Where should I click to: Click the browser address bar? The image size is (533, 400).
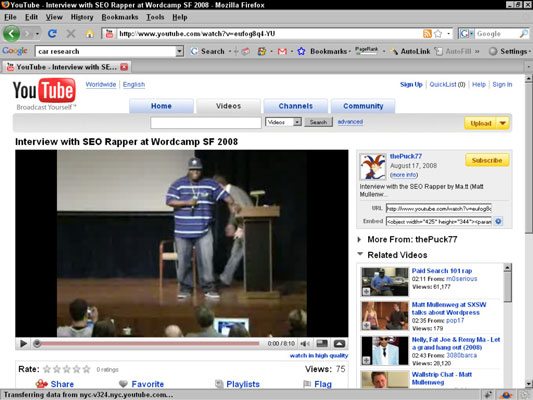269,34
